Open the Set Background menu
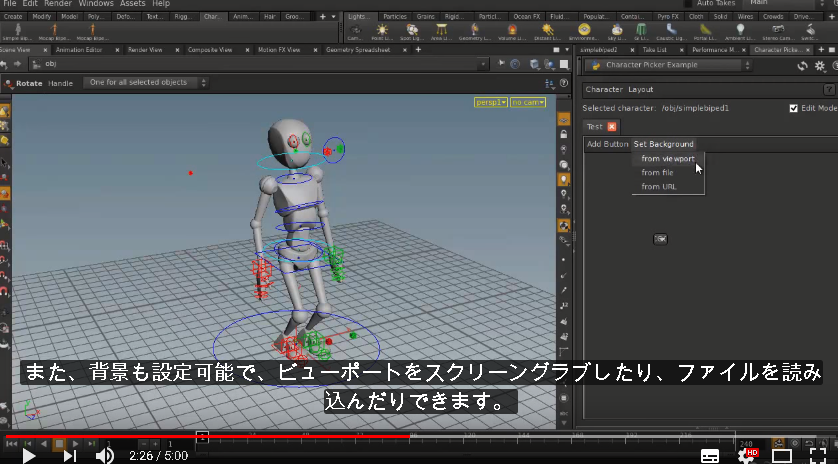Viewport: 838px width, 464px height. coord(663,144)
